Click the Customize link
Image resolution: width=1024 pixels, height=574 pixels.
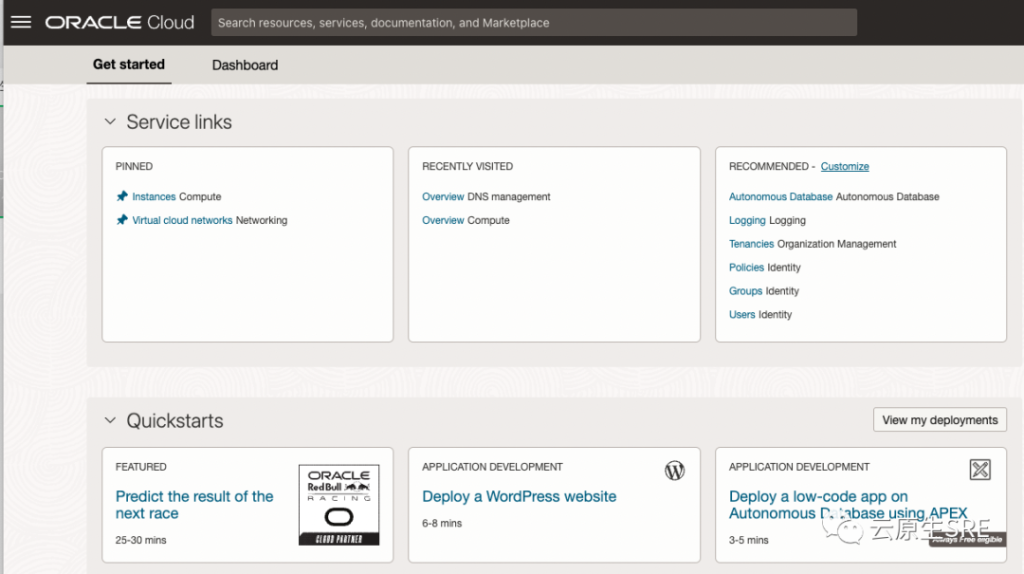tap(844, 167)
